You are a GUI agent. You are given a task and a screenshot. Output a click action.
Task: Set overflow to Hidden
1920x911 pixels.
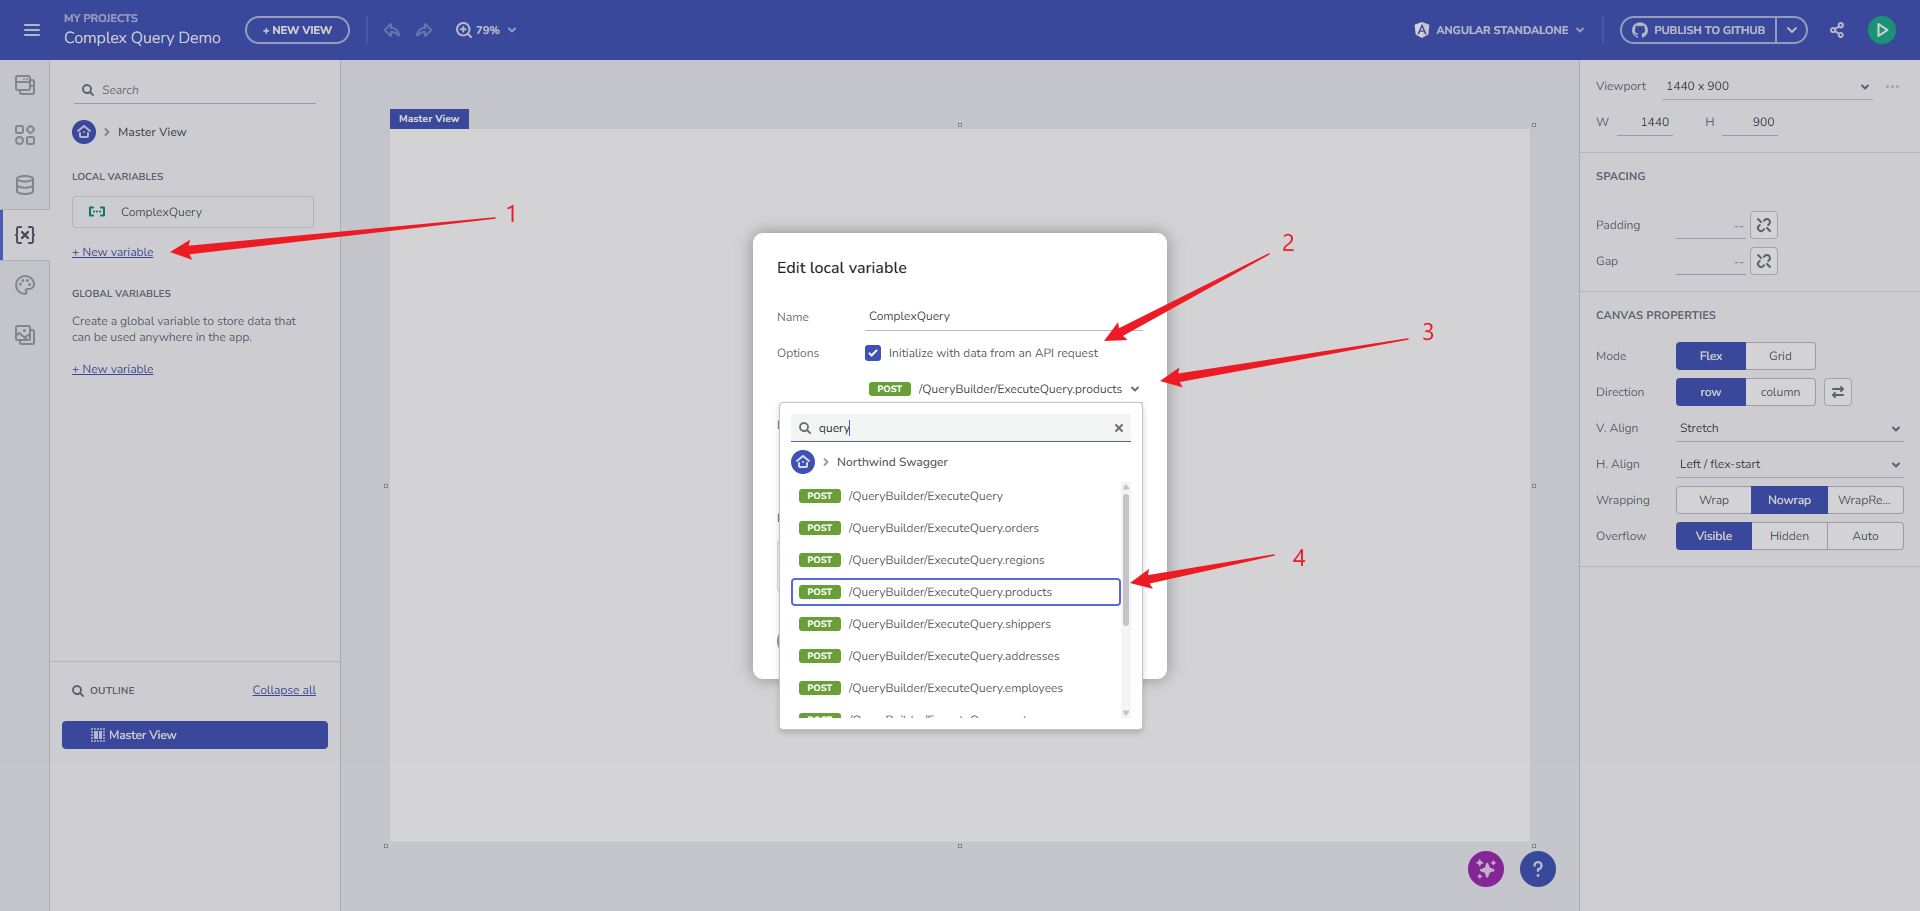pyautogui.click(x=1789, y=536)
